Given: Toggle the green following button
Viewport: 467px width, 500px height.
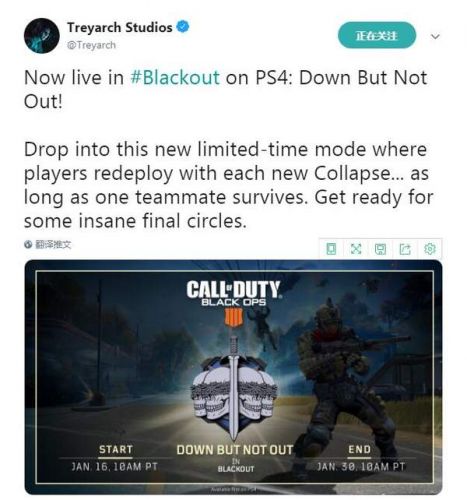Looking at the screenshot, I should pos(377,35).
